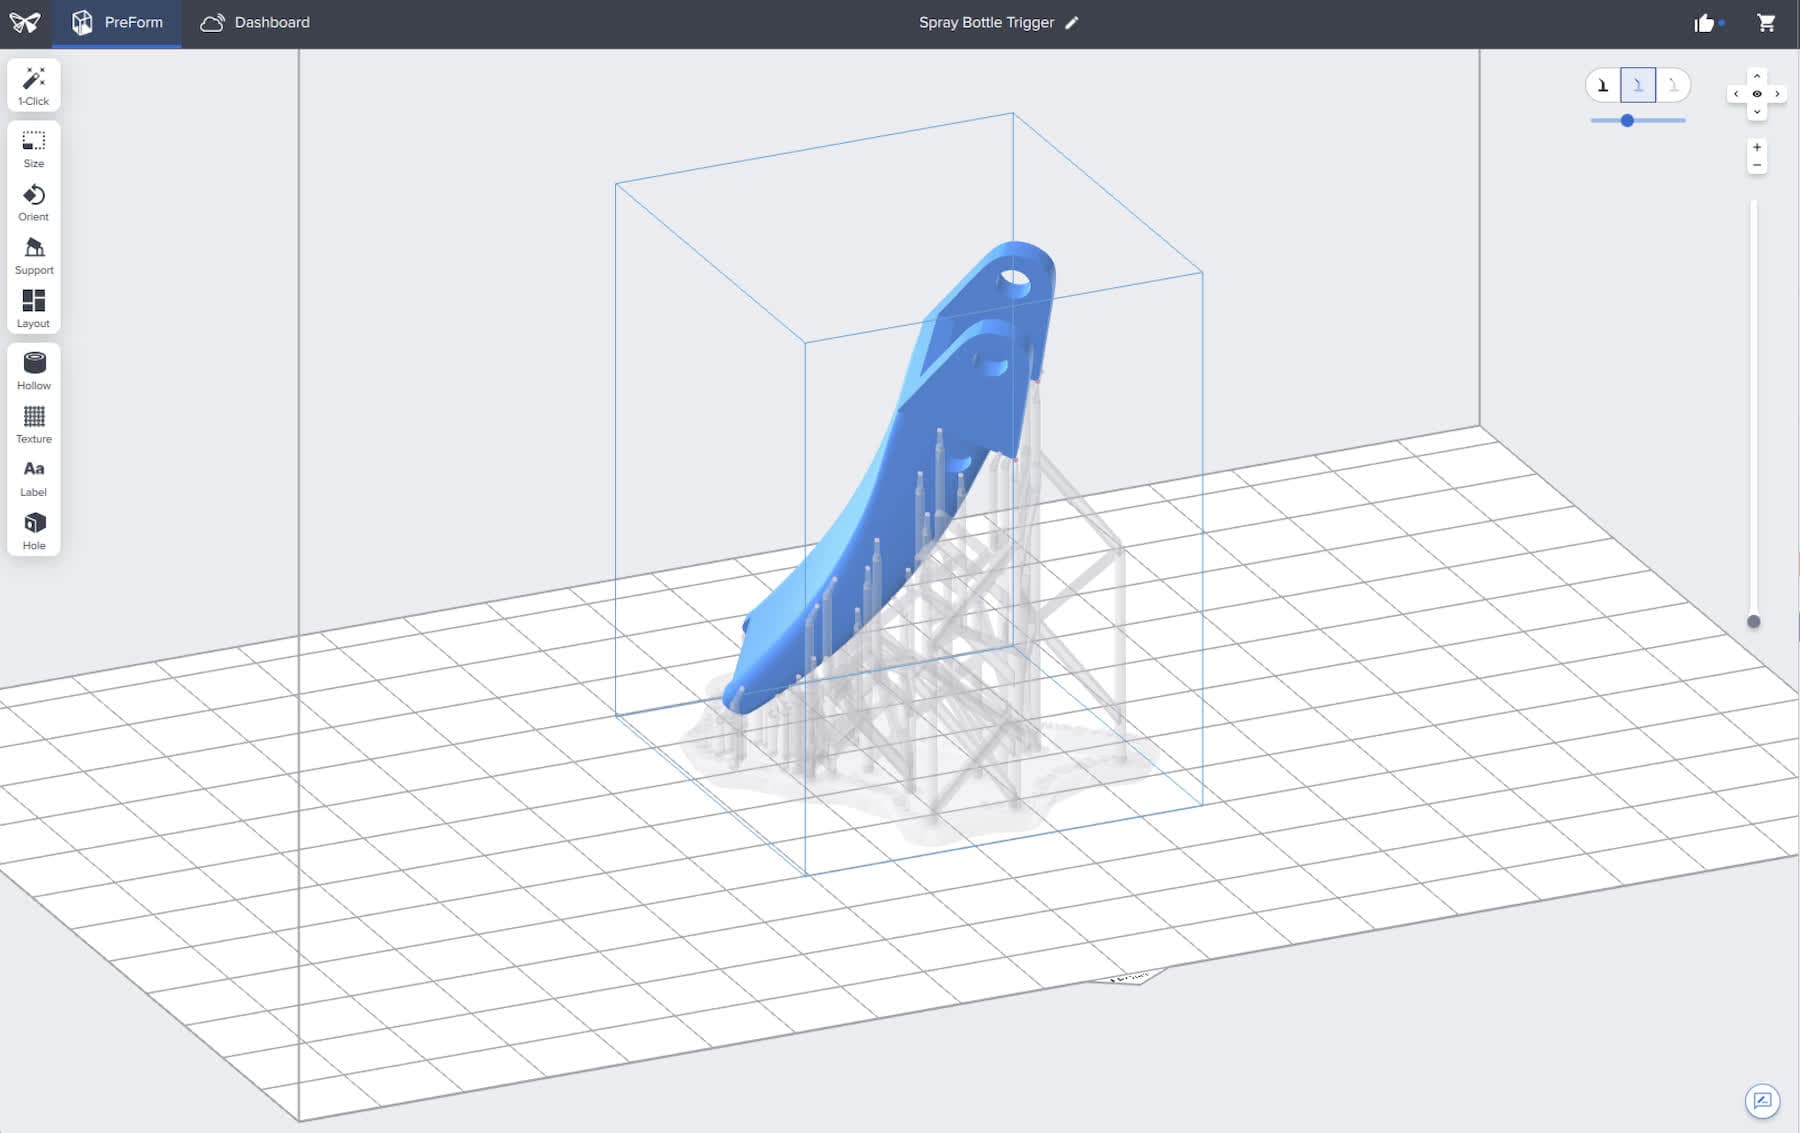Select the Hole tool
The height and width of the screenshot is (1133, 1800).
[34, 531]
